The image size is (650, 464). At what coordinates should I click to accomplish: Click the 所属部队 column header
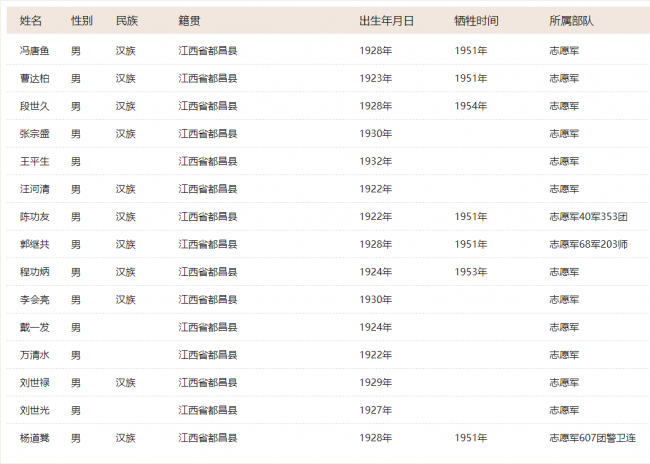click(x=572, y=20)
